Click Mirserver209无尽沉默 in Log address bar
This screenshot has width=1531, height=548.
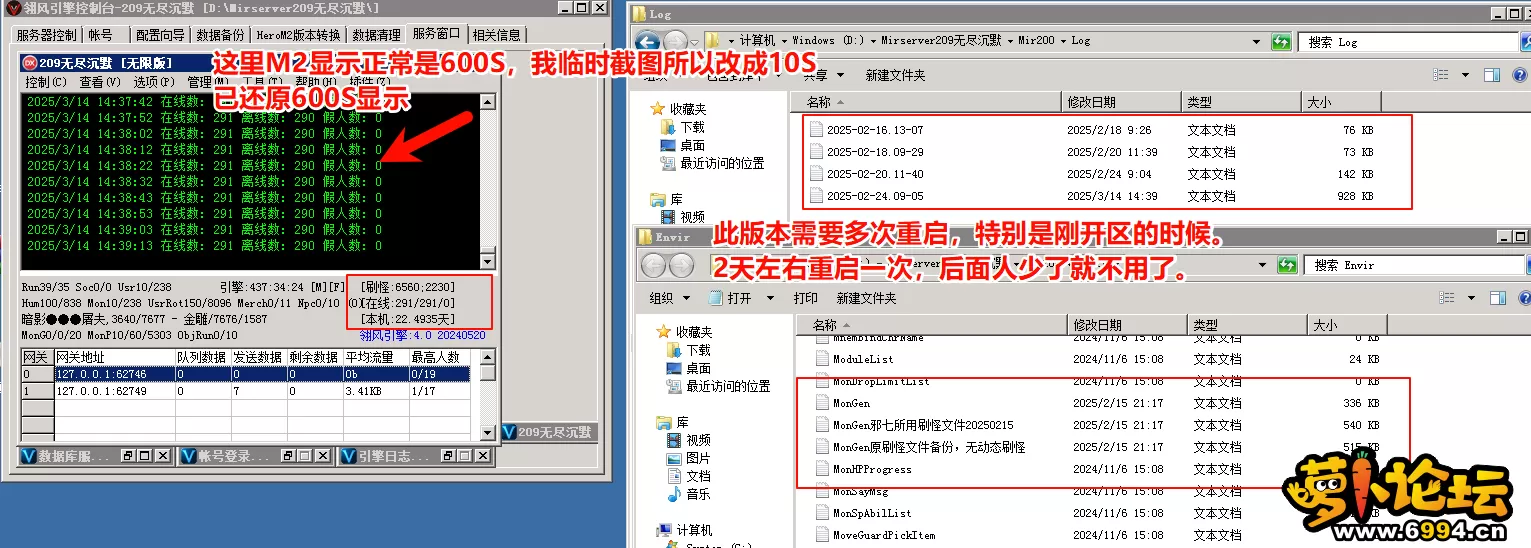(x=940, y=41)
